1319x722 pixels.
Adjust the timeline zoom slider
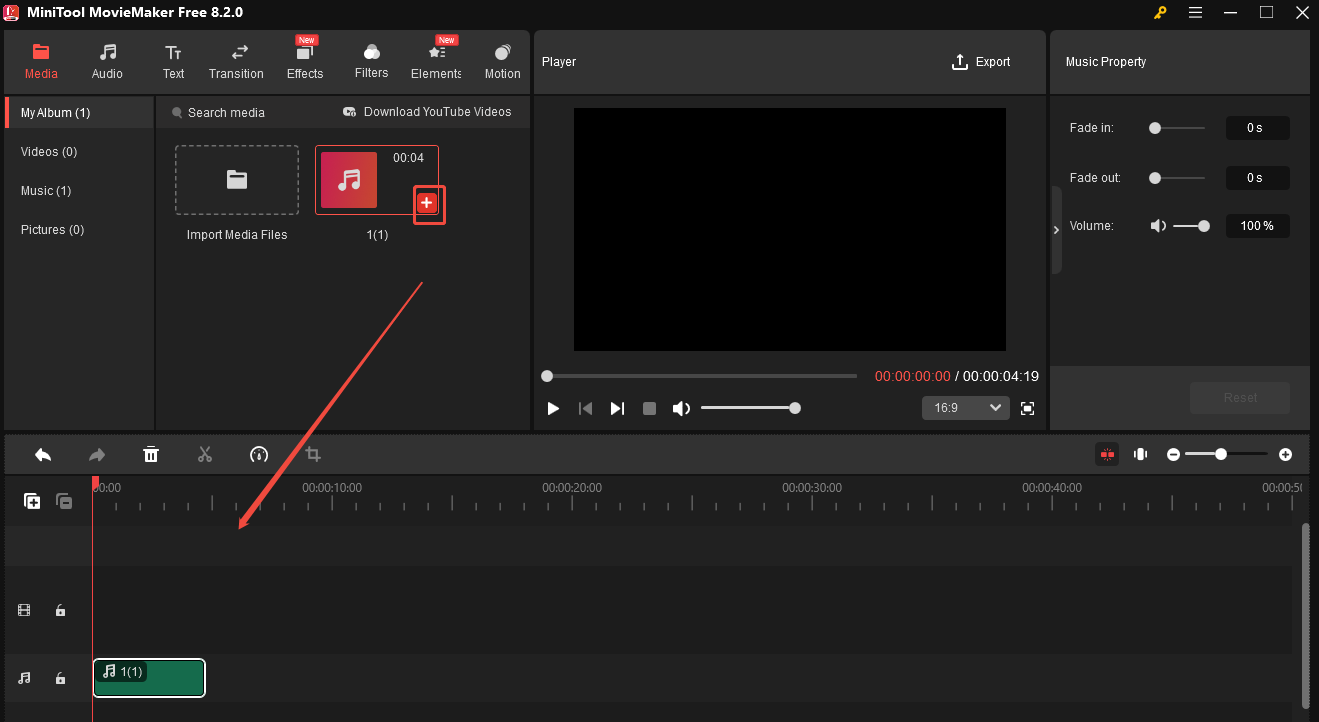pos(1228,454)
